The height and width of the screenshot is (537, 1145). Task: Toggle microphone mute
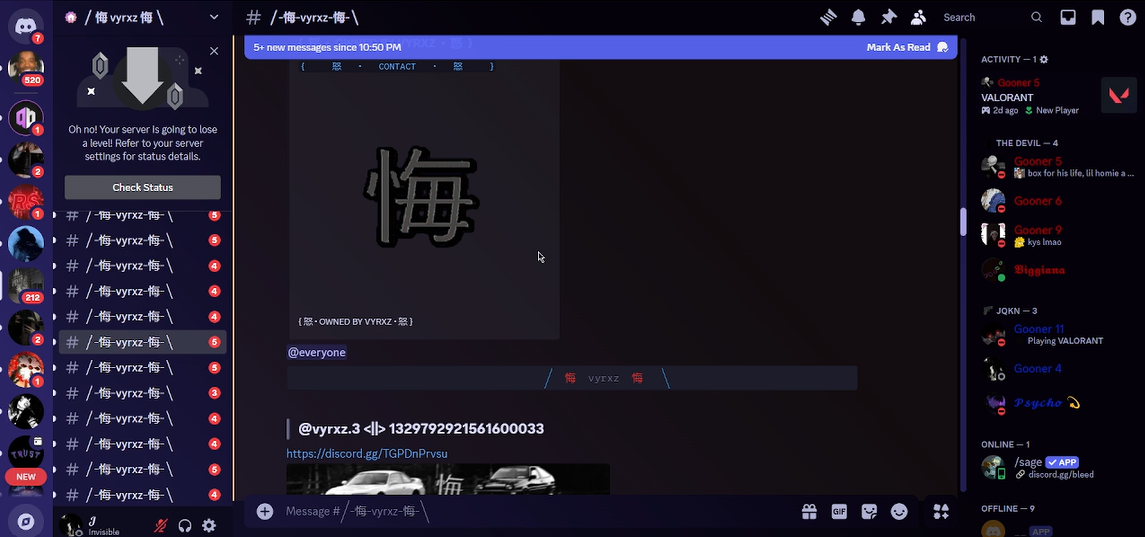[160, 525]
